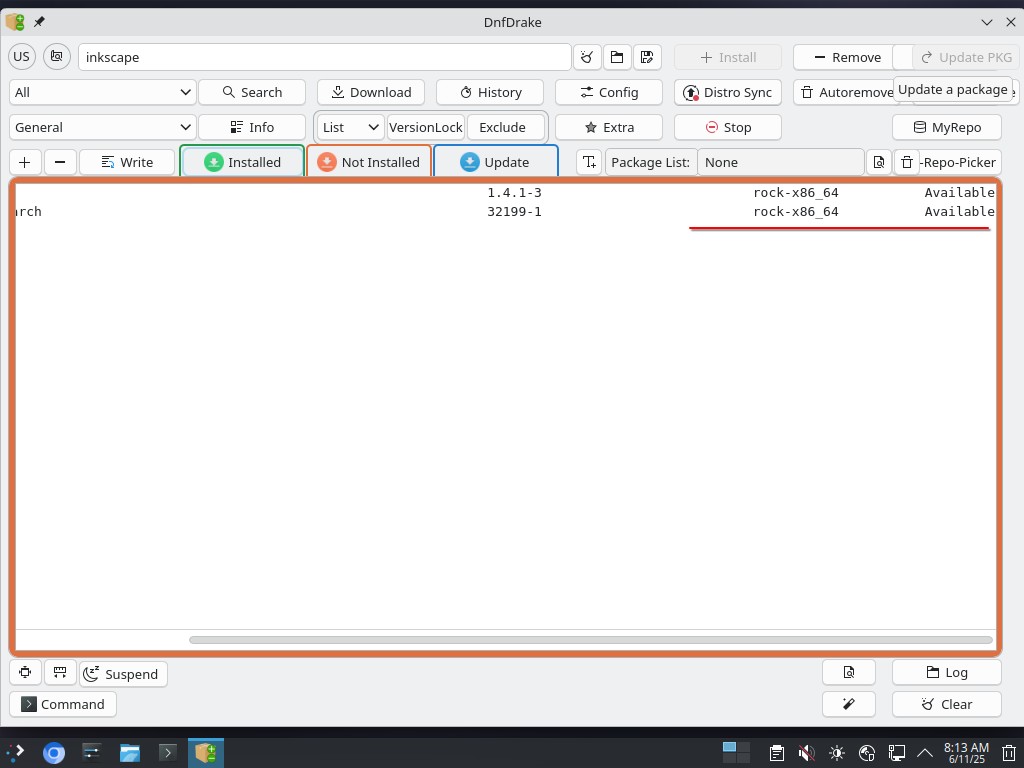This screenshot has width=1024, height=768.
Task: Open the Log
Action: [946, 673]
